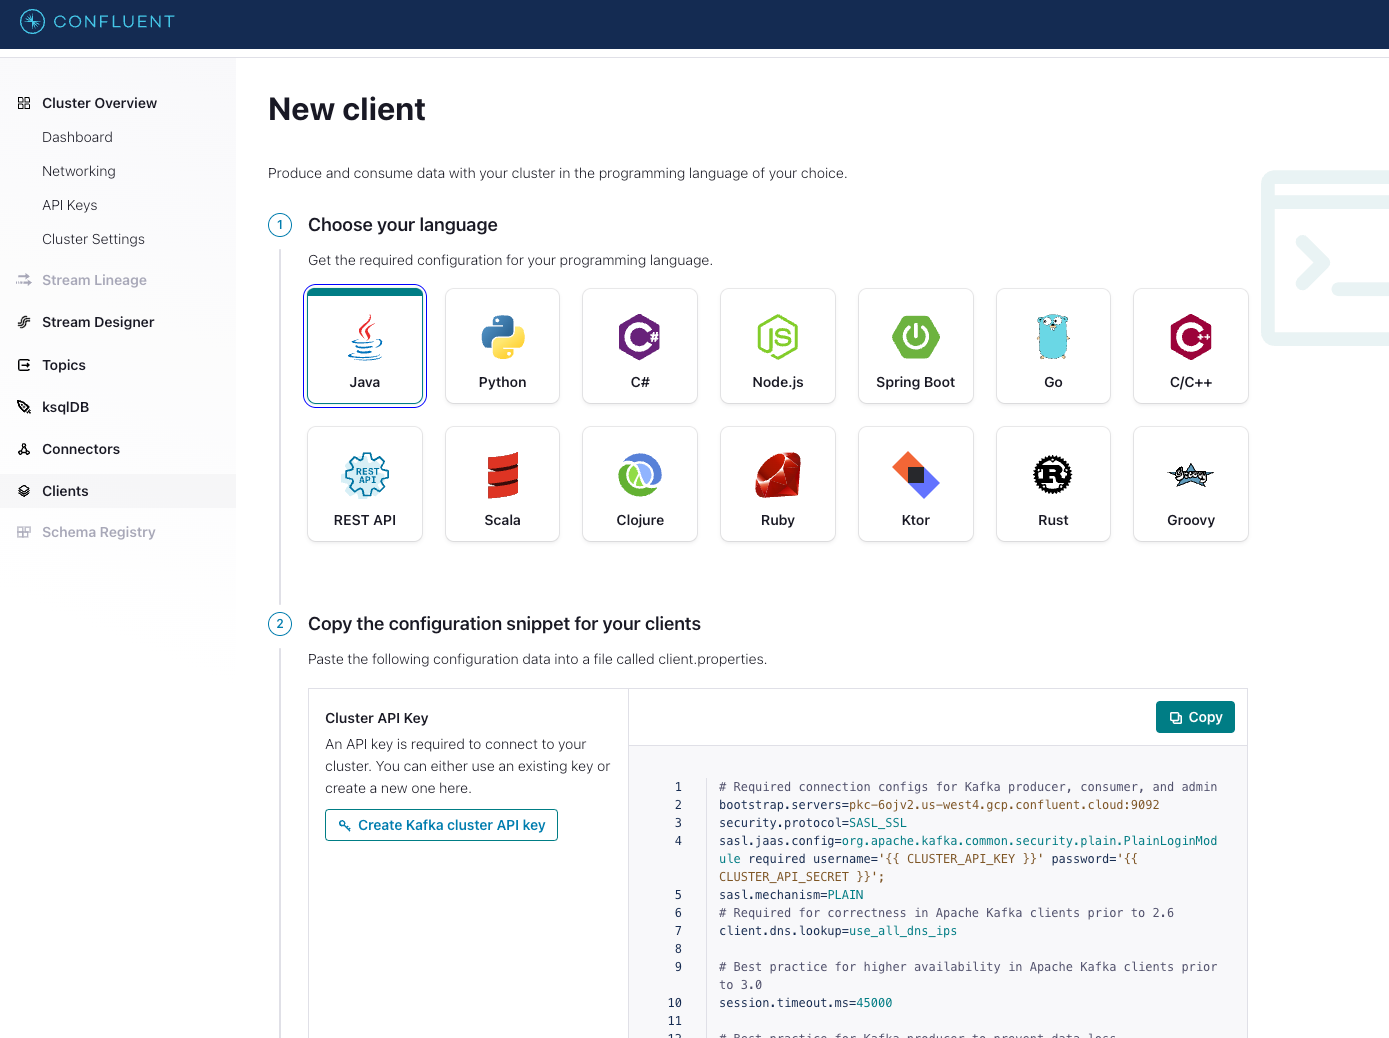Select the Ktor language tile
This screenshot has height=1038, width=1389.
915,484
